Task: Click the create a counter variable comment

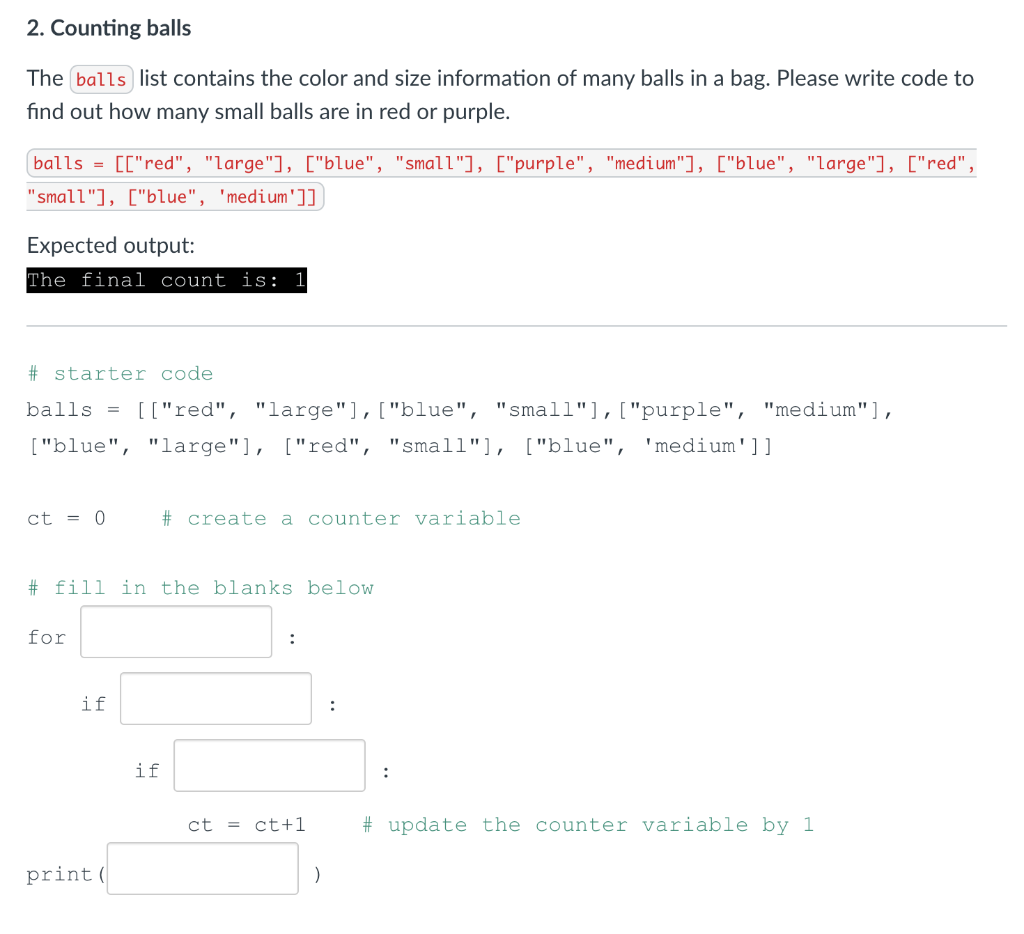Action: (x=341, y=518)
